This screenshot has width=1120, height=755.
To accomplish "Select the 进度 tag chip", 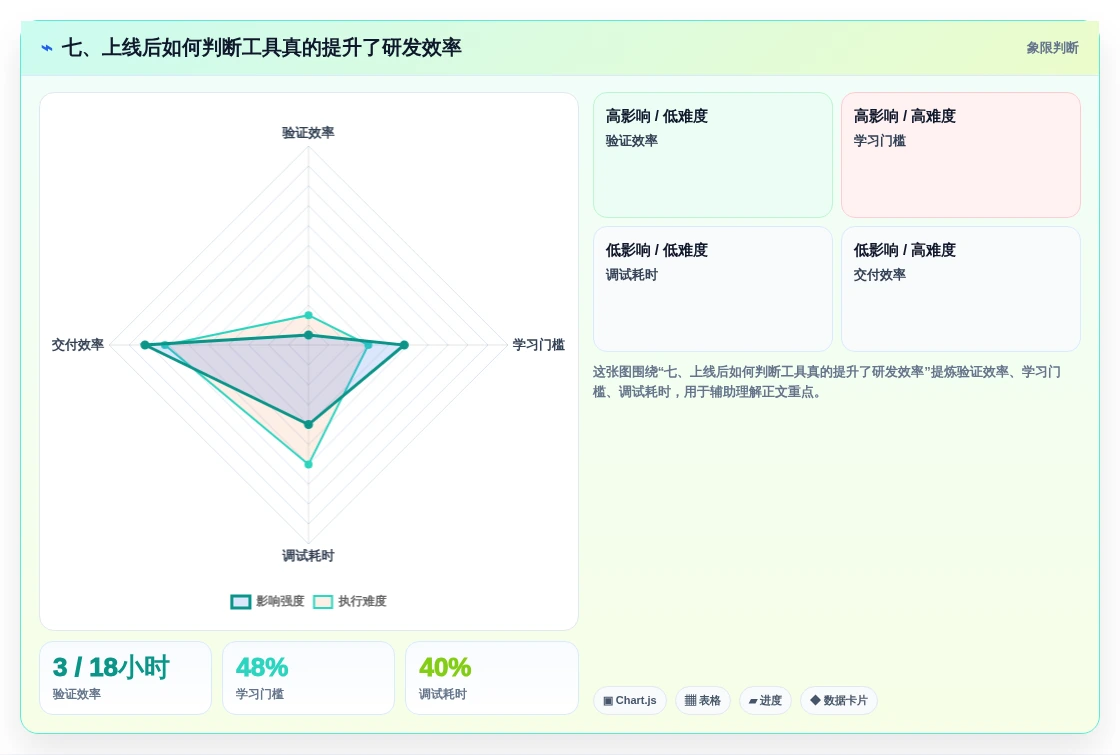I will tap(765, 700).
